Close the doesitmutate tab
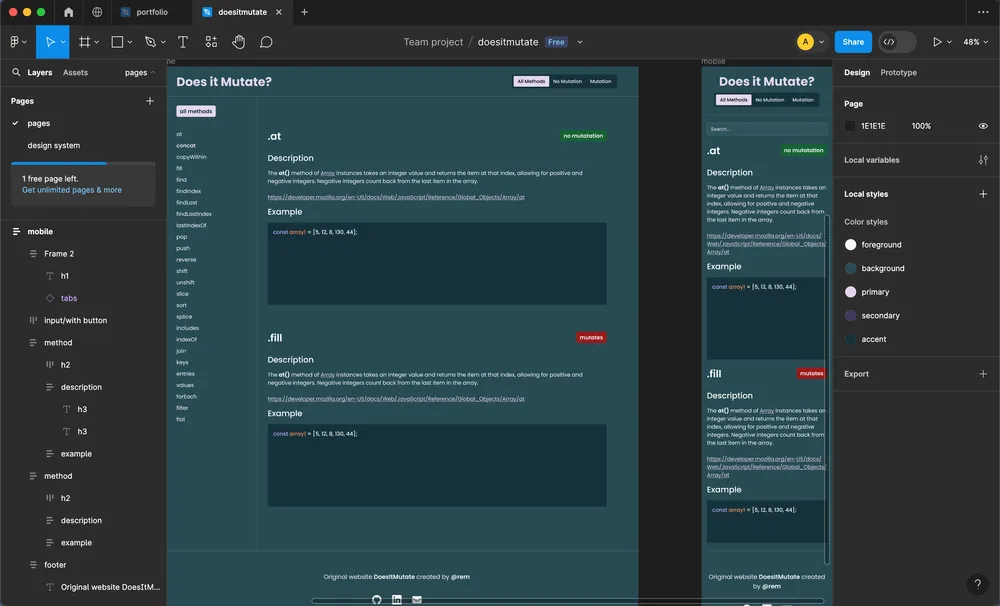The width and height of the screenshot is (1000, 606). 279,12
